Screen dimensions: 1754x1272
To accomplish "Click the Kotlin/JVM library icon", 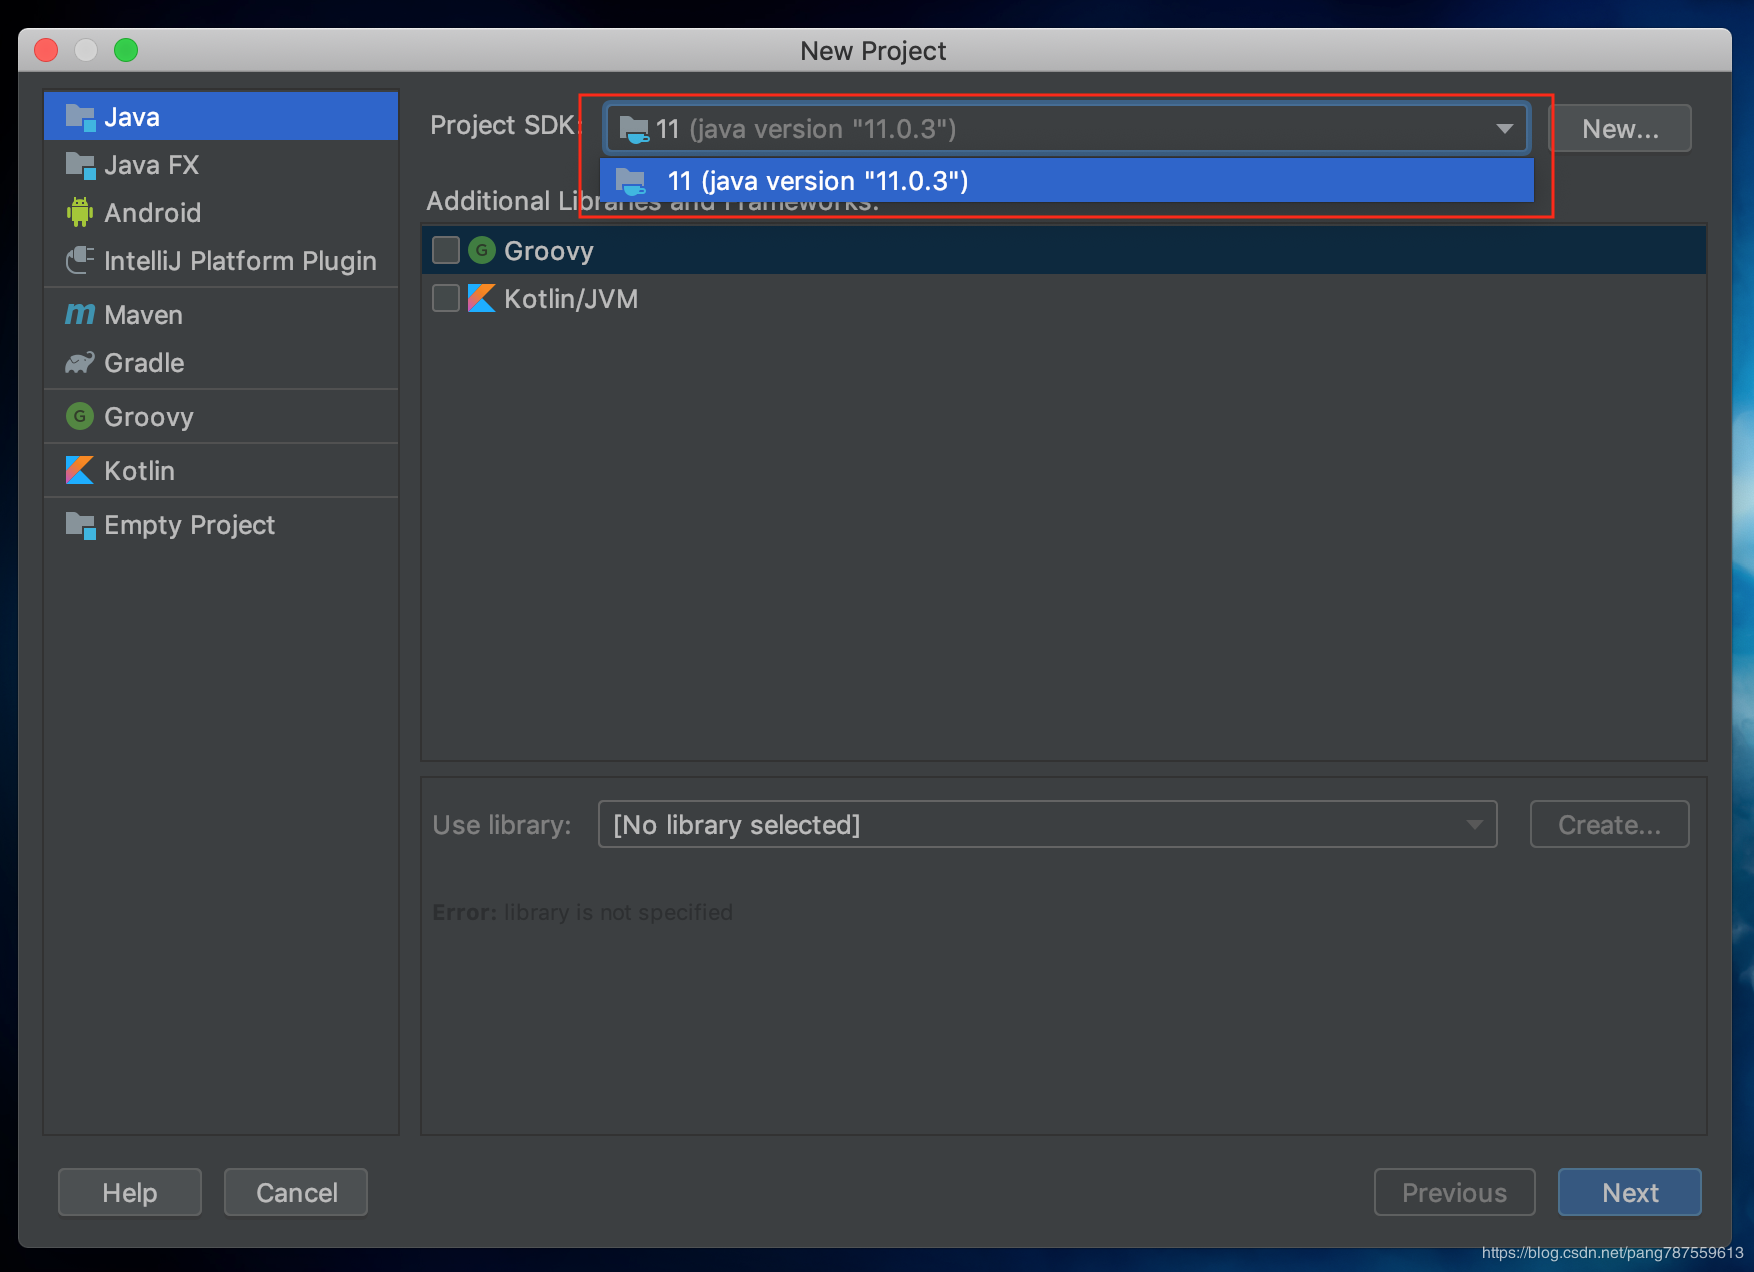I will tap(482, 298).
